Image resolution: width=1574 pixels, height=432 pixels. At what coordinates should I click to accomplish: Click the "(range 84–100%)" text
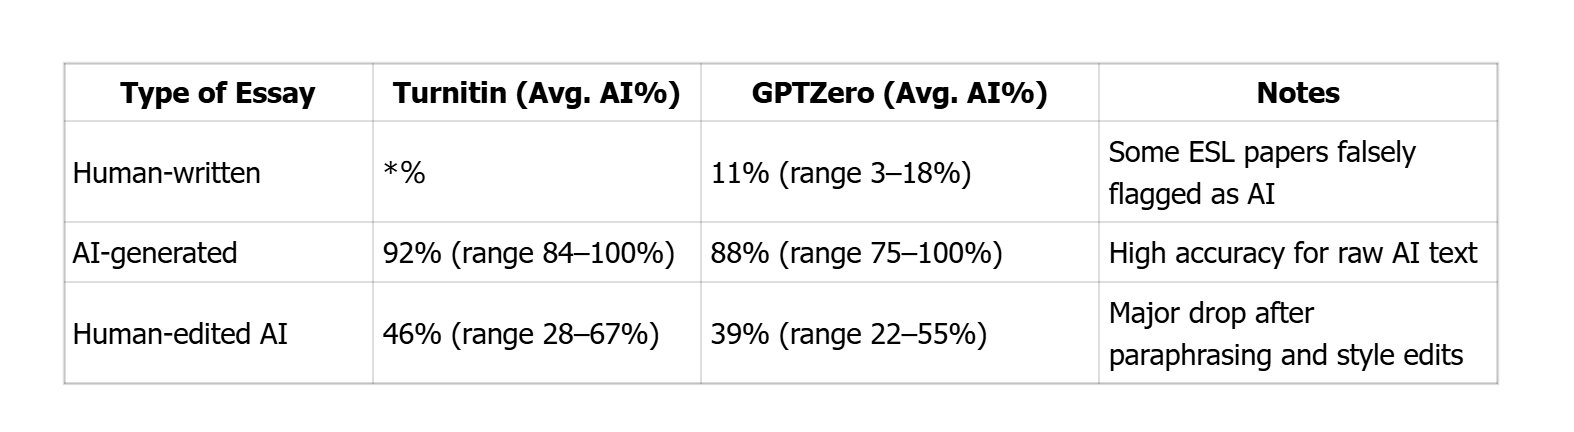[562, 253]
